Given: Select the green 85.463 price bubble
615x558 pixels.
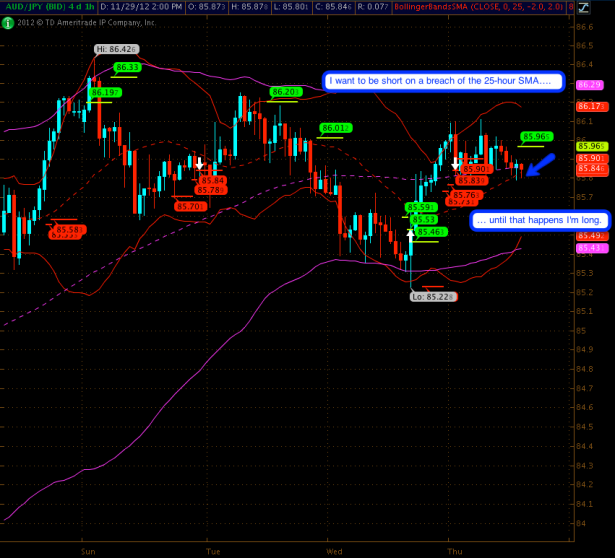Looking at the screenshot, I should coord(431,232).
